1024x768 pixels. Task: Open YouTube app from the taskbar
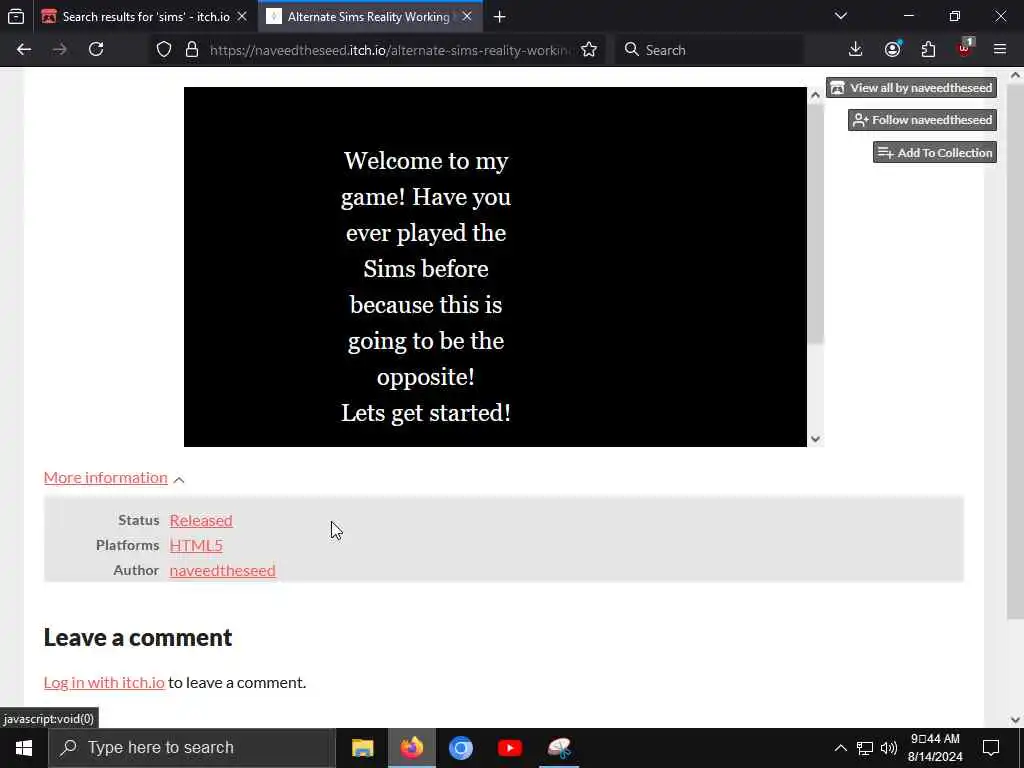click(509, 748)
